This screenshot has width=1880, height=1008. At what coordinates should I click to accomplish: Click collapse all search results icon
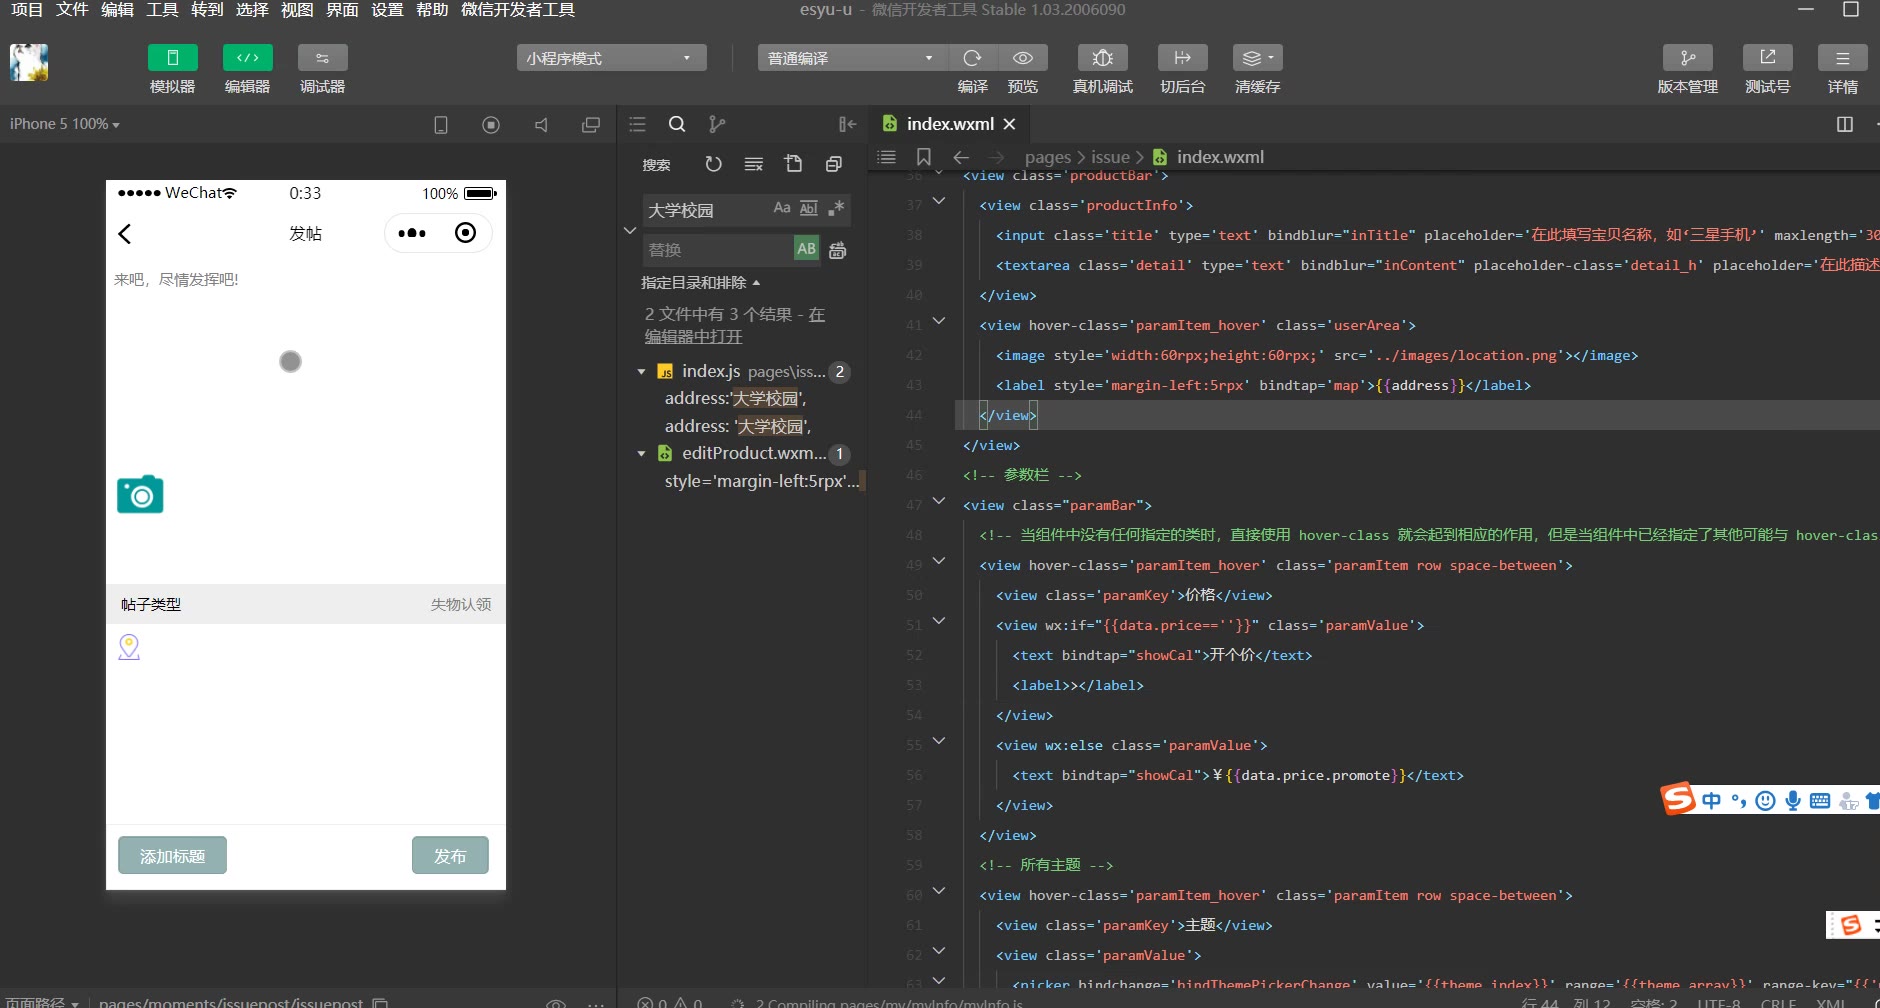tap(833, 164)
